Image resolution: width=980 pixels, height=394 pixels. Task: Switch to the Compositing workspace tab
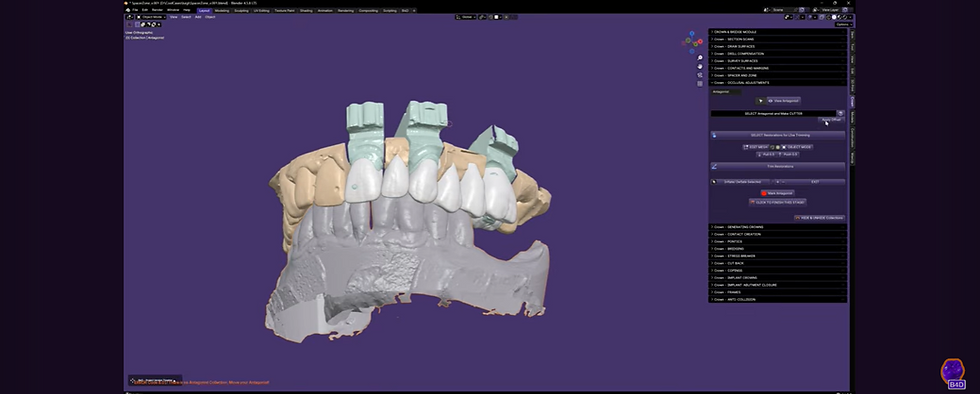pyautogui.click(x=369, y=10)
